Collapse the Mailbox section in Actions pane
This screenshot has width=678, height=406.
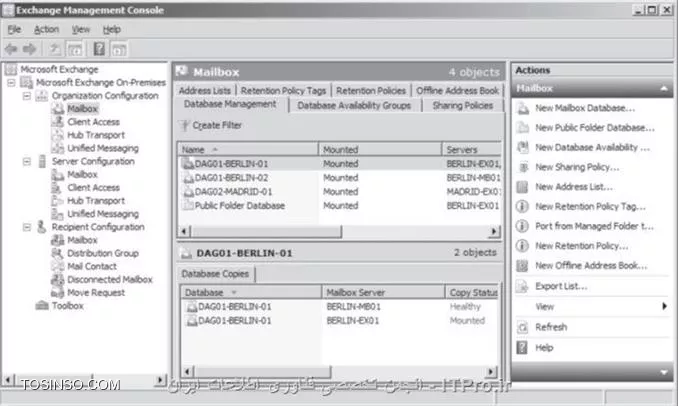[664, 89]
